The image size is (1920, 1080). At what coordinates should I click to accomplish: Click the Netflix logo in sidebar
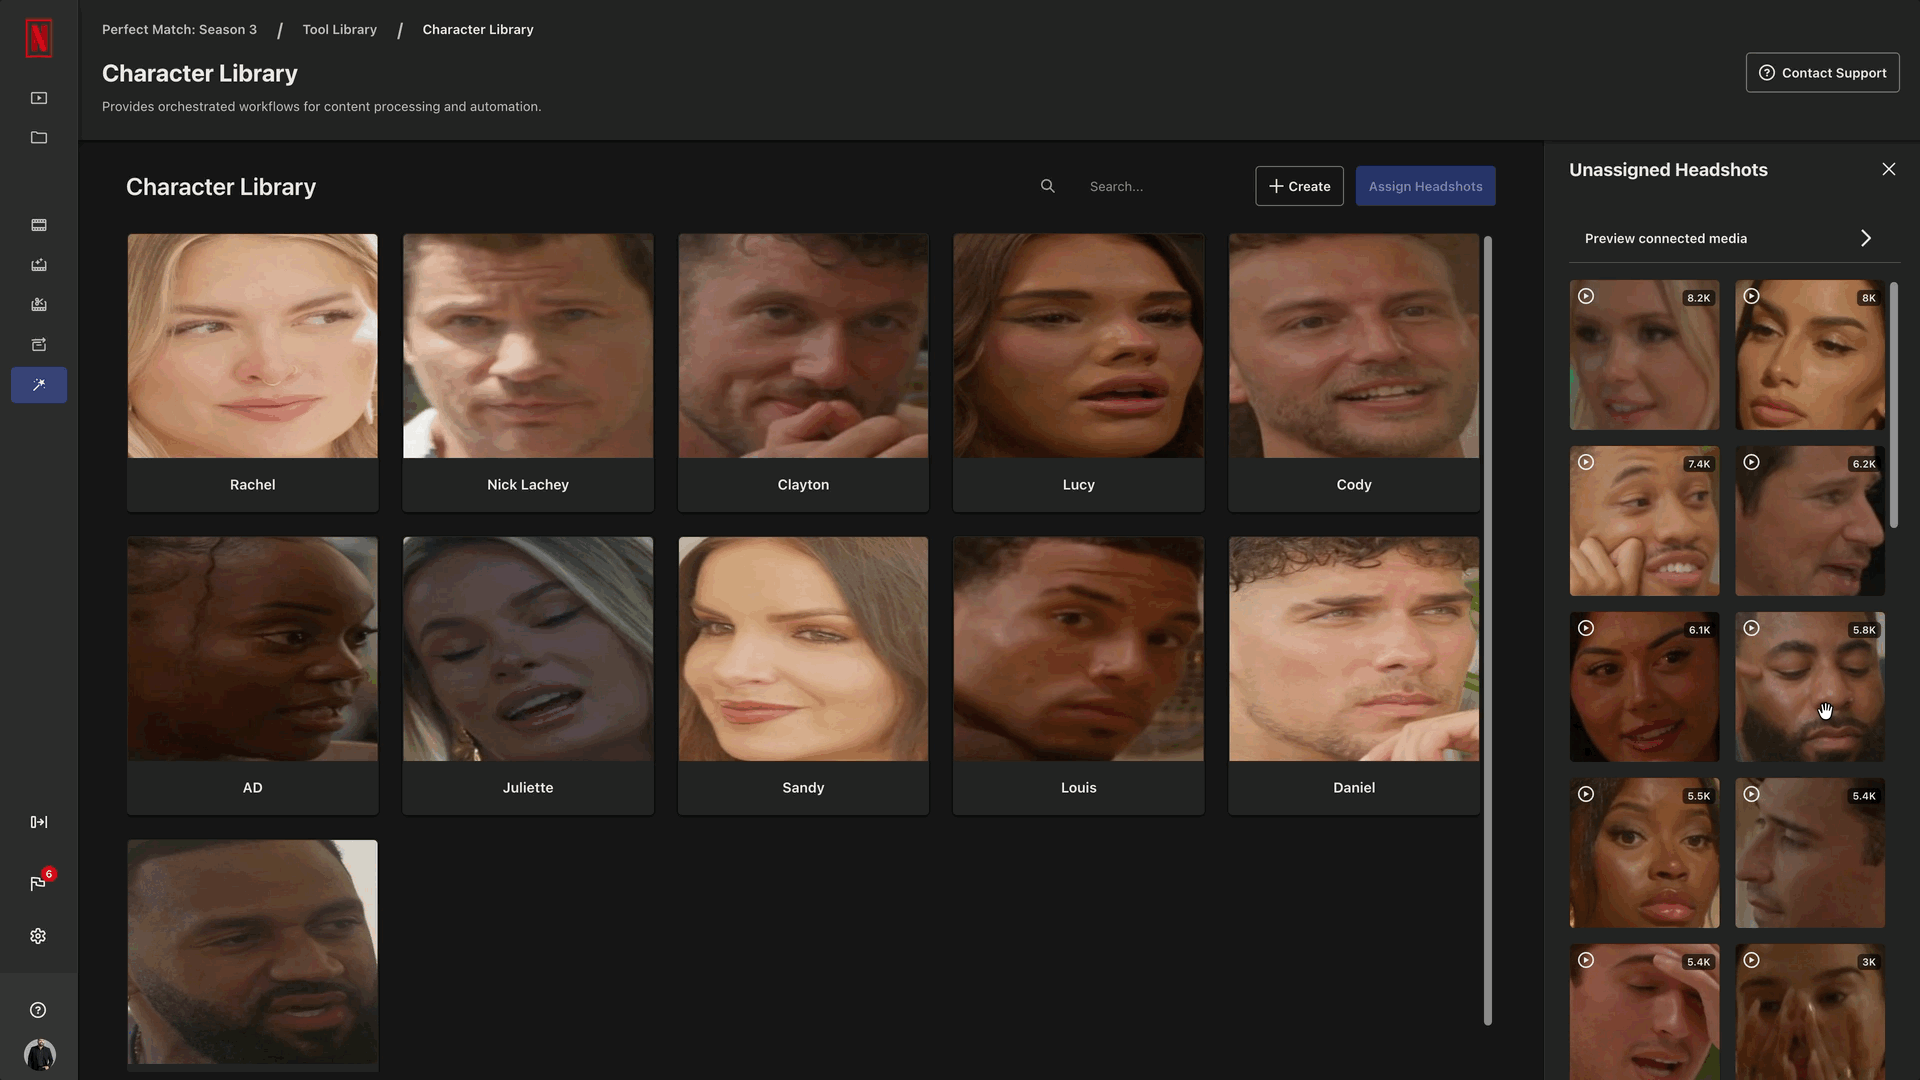tap(38, 38)
